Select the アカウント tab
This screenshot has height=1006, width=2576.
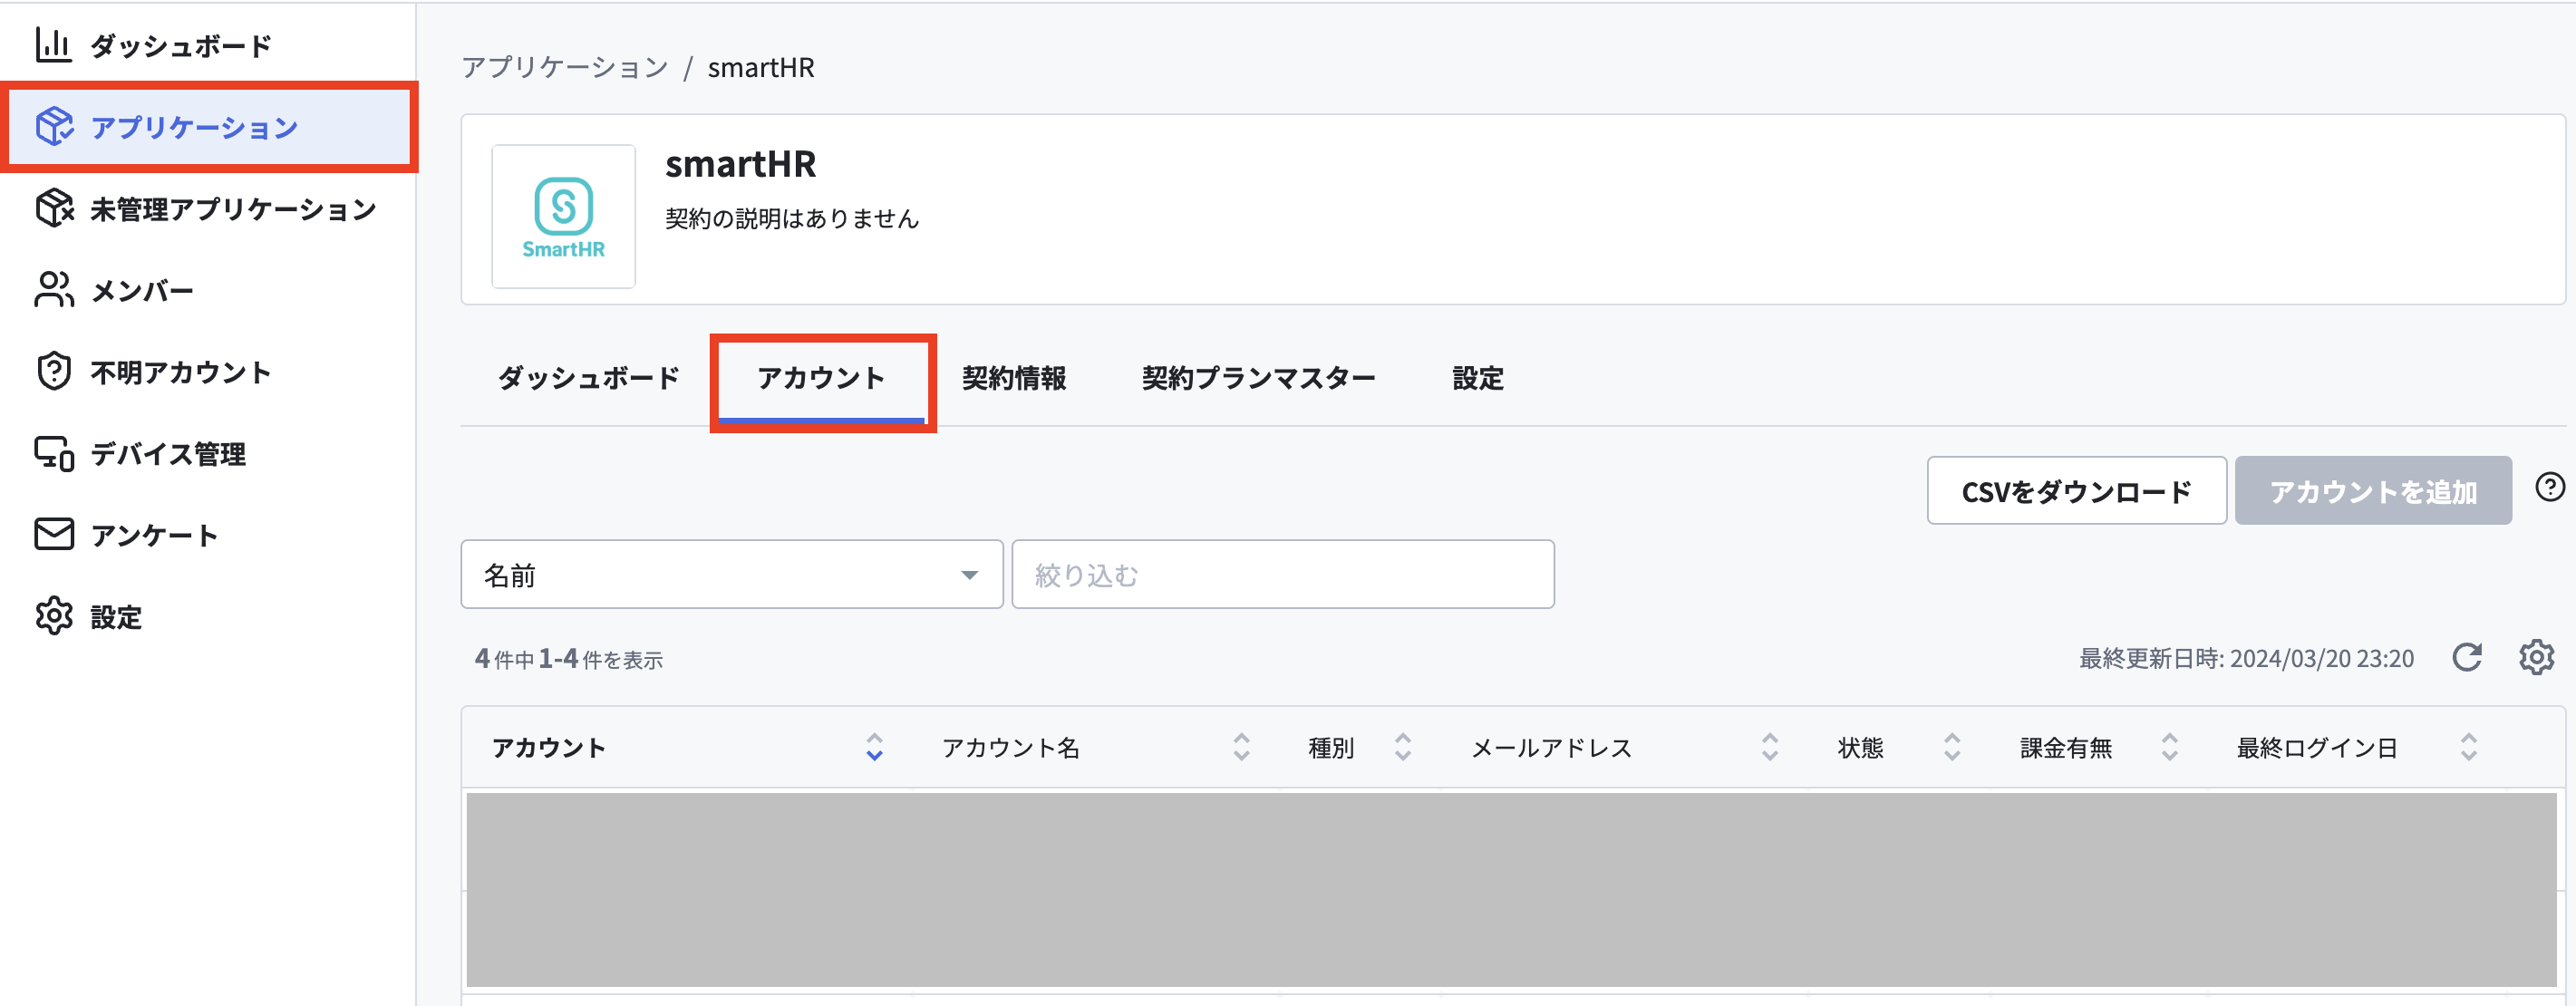click(x=821, y=378)
